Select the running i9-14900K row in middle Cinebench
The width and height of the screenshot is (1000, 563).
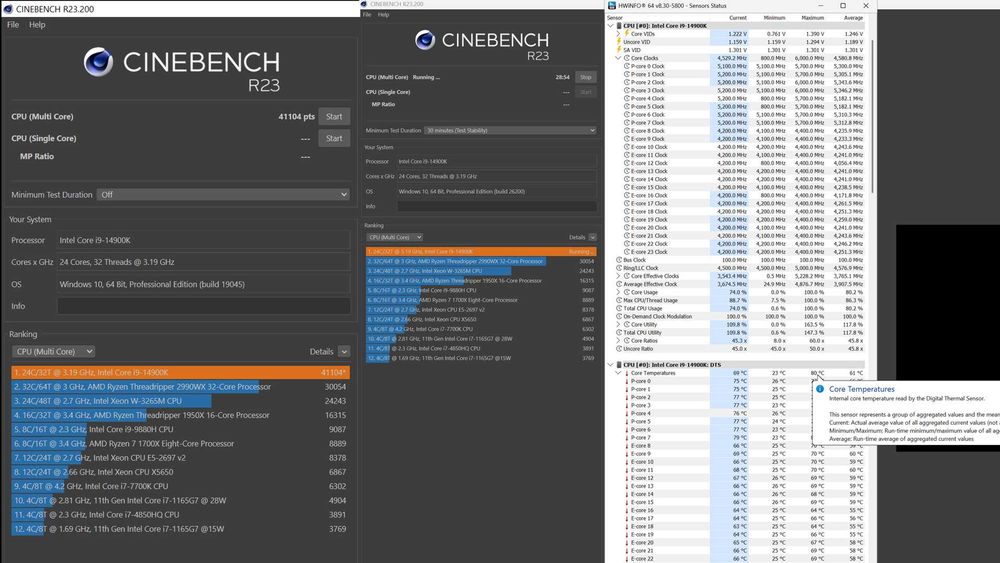click(481, 251)
